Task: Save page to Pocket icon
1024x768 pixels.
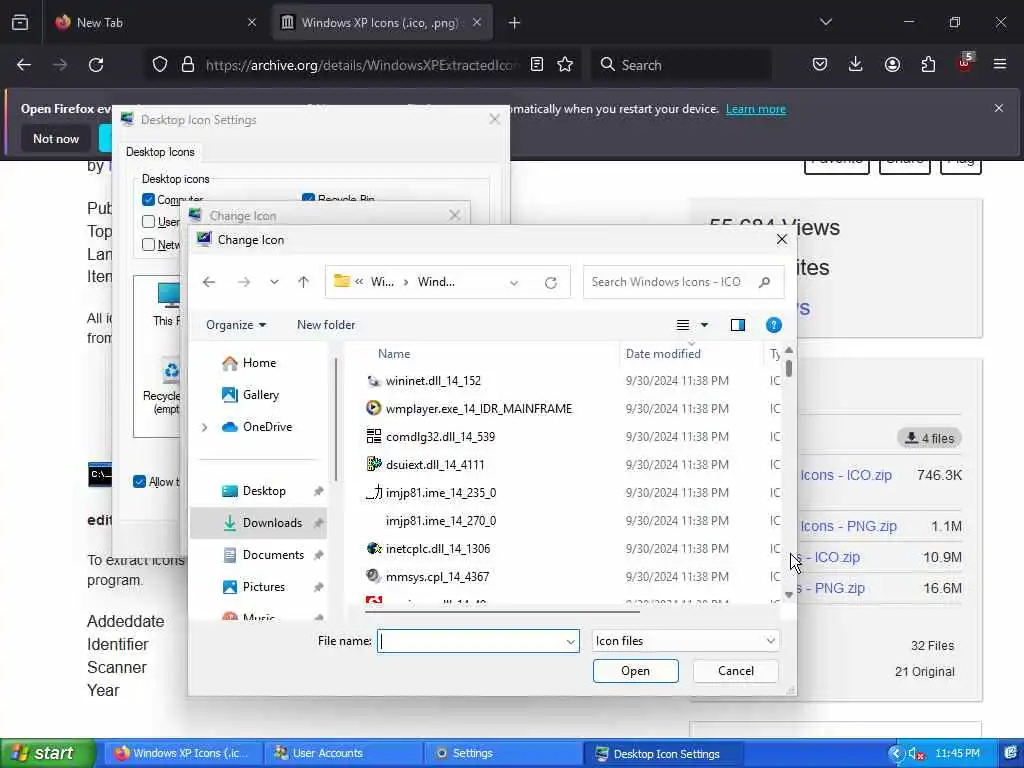Action: pyautogui.click(x=820, y=65)
